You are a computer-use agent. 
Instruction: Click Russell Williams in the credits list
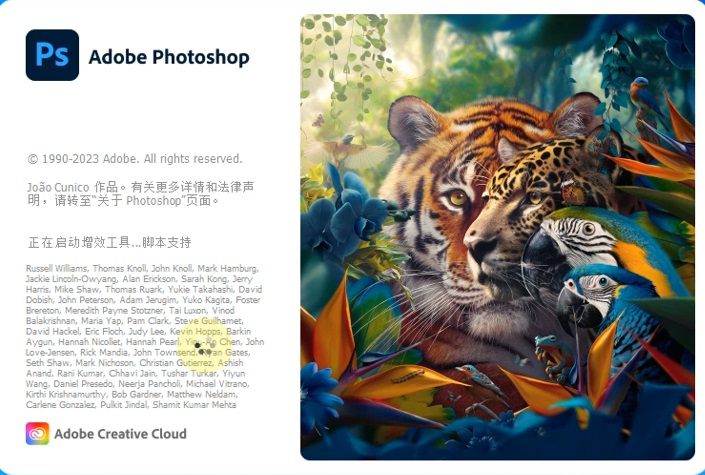[x=57, y=269]
